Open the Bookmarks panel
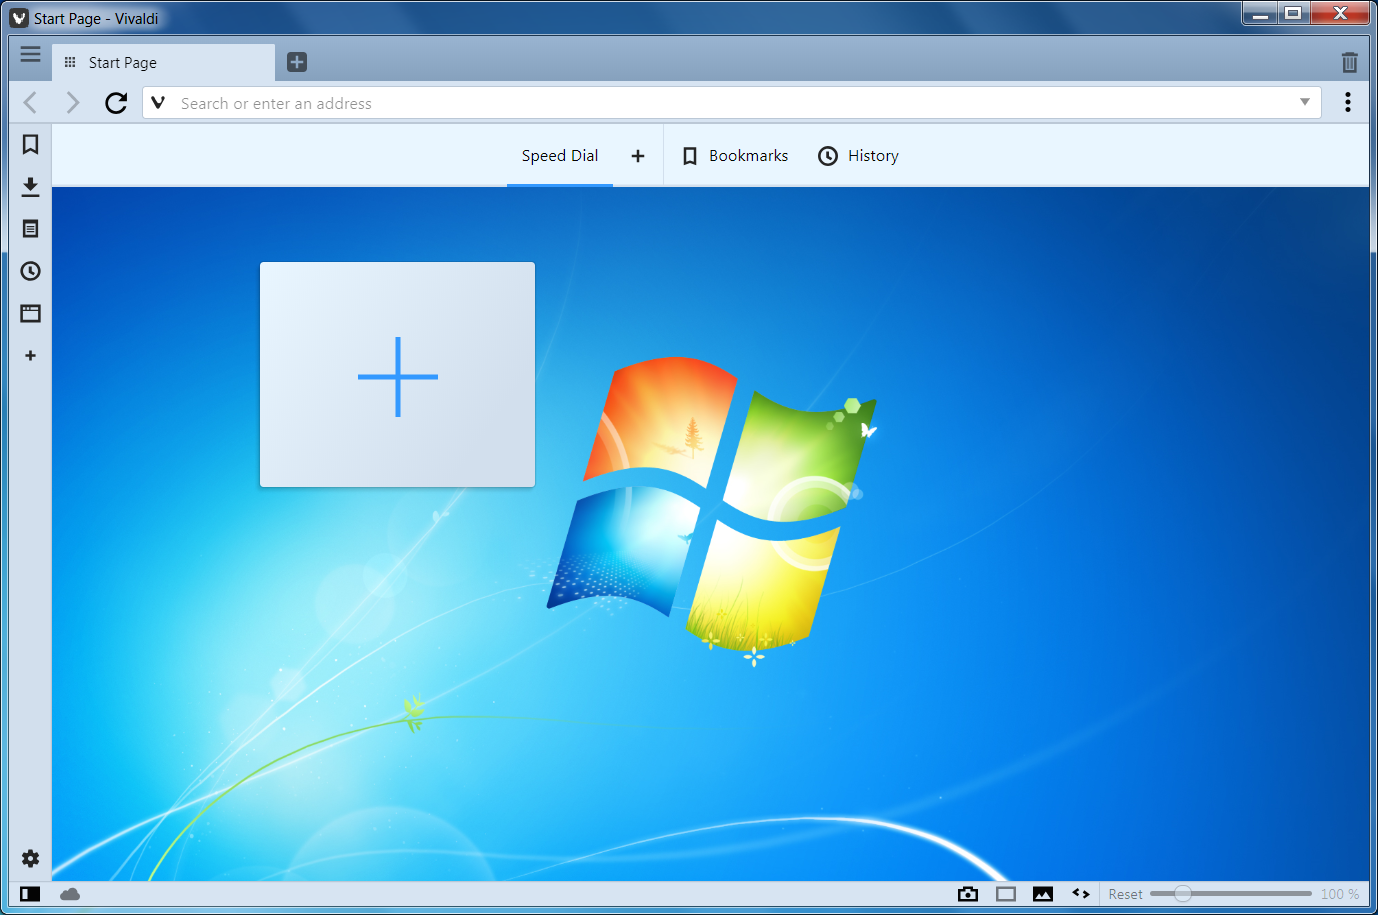 click(x=30, y=145)
